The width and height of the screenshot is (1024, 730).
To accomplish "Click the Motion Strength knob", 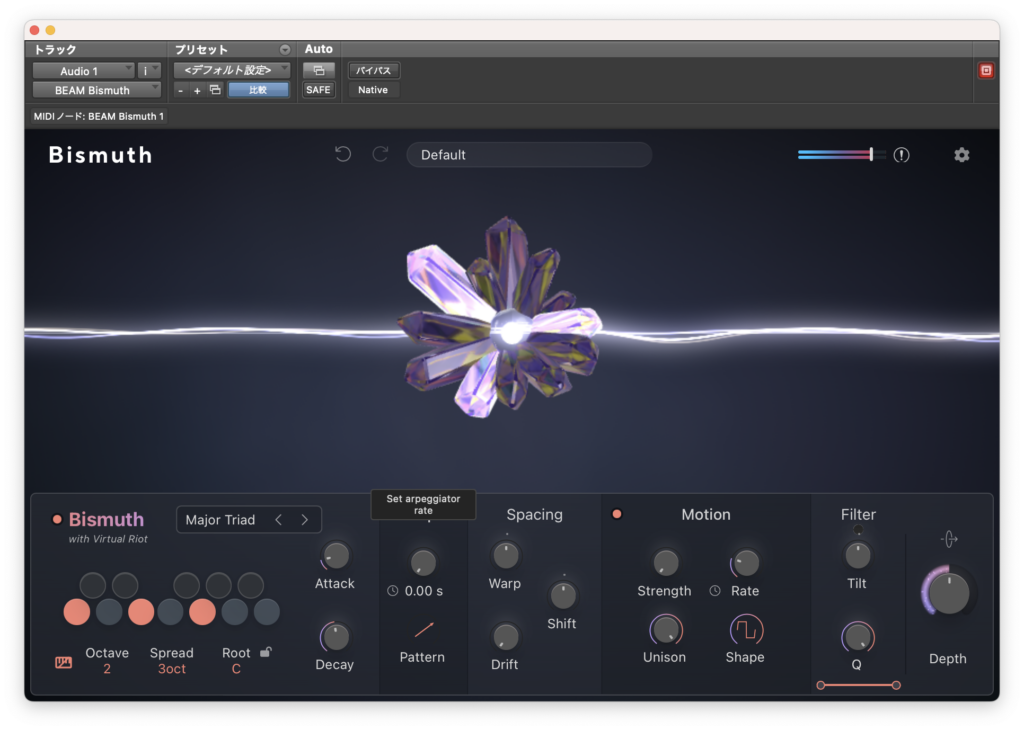I will click(x=665, y=562).
